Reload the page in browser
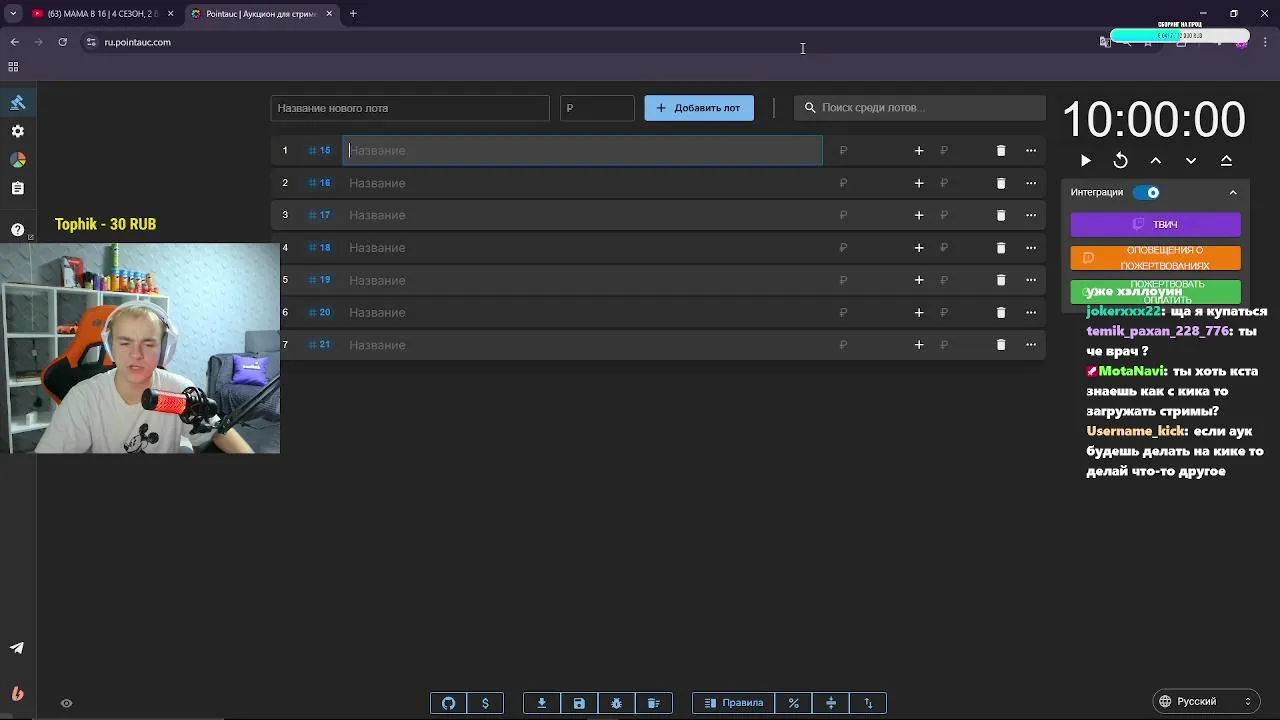The height and width of the screenshot is (720, 1280). pos(63,42)
